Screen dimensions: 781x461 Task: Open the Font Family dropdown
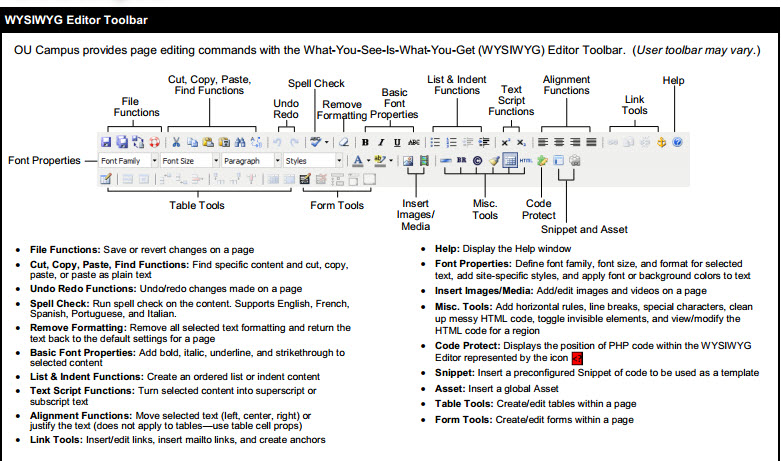pyautogui.click(x=129, y=161)
